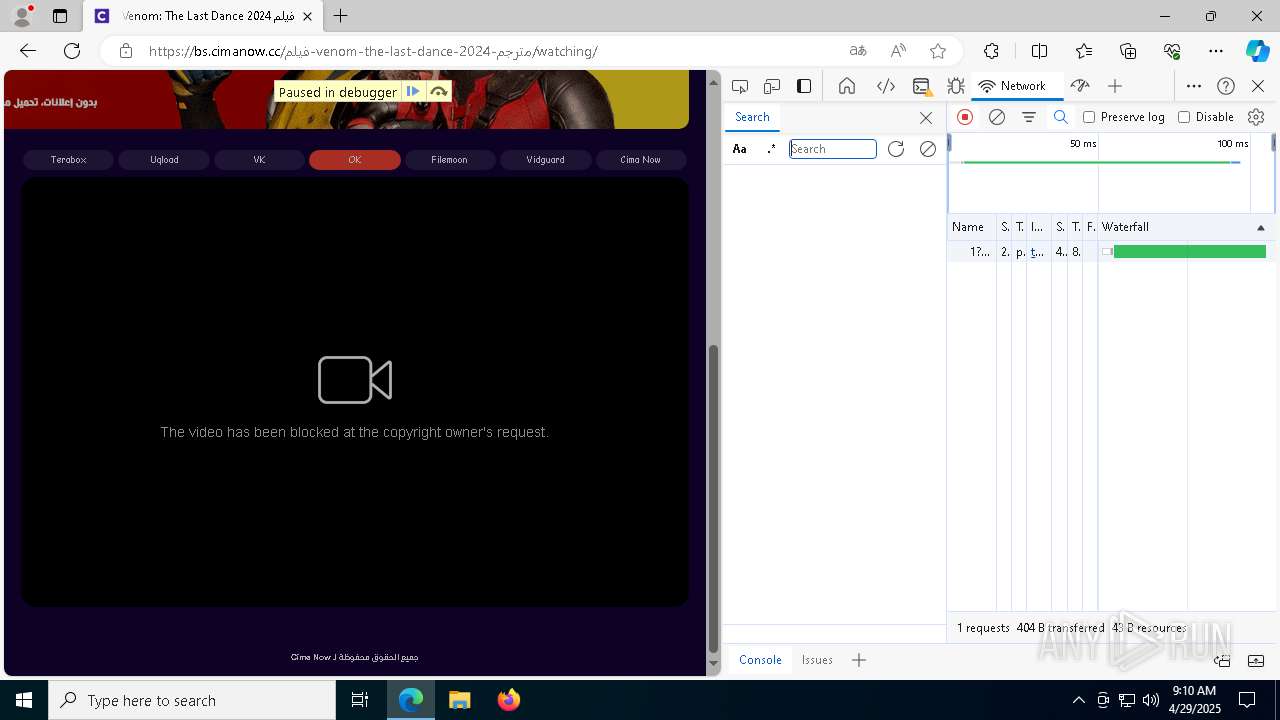
Task: Toggle network search magnifier icon
Action: pos(1061,117)
